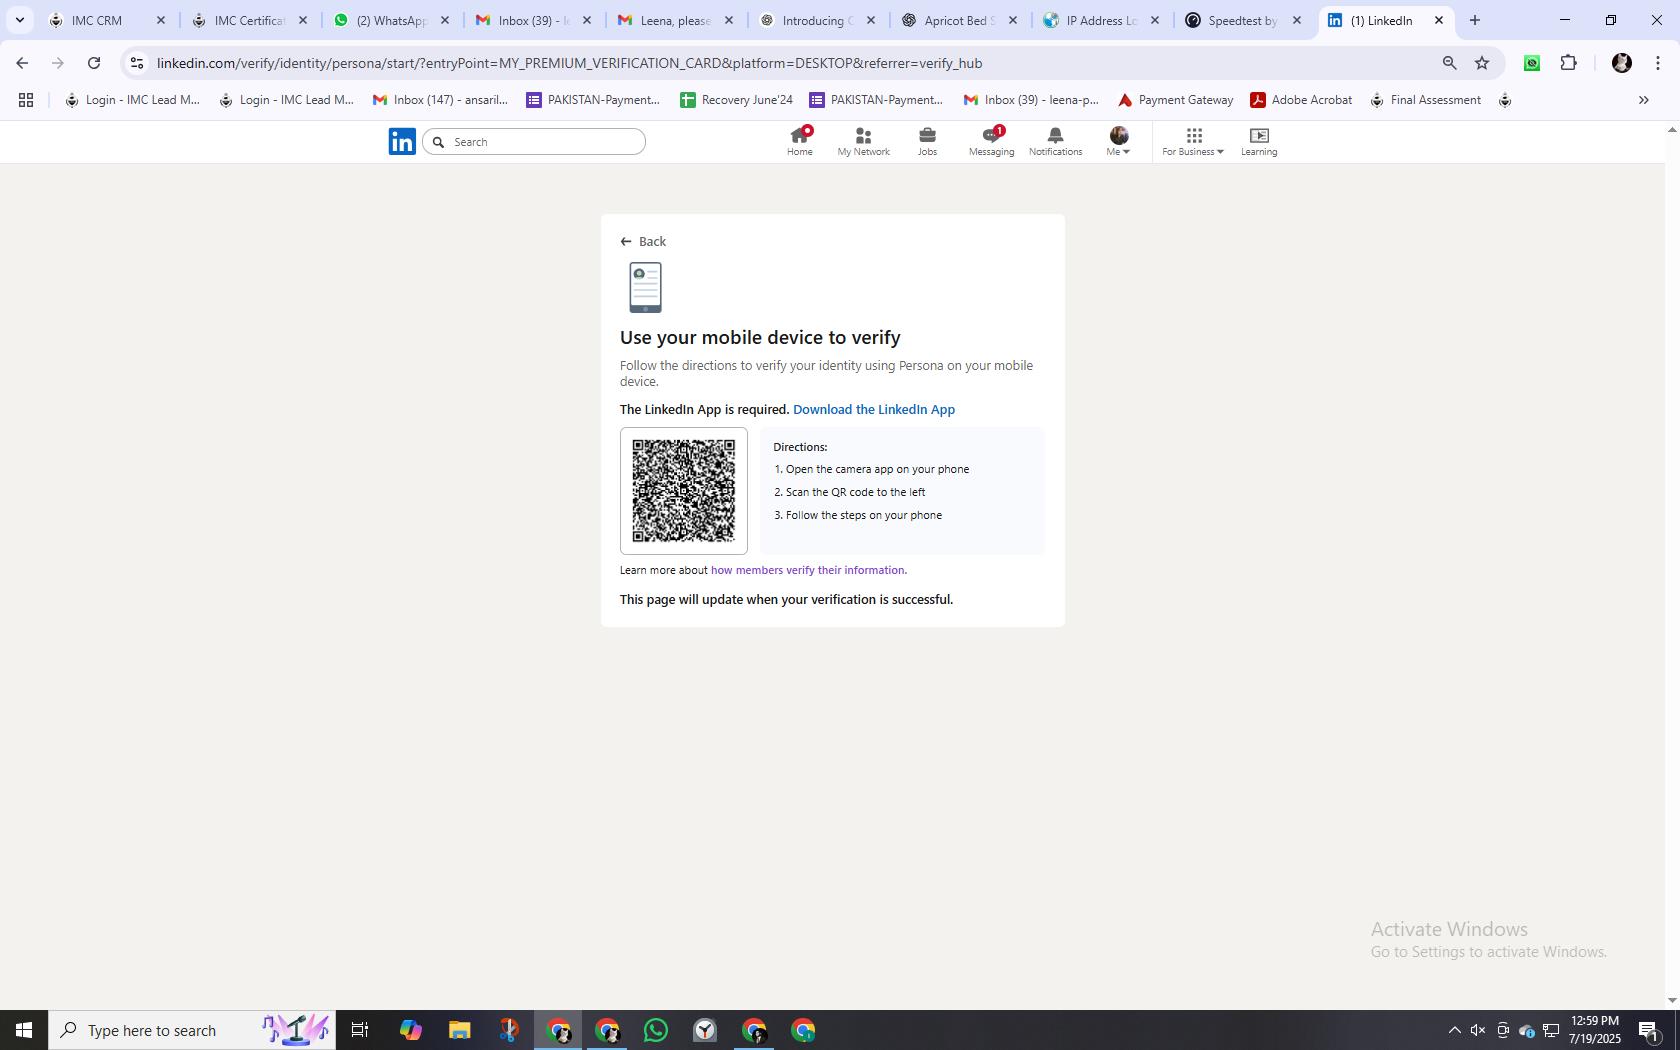The image size is (1680, 1050).
Task: Close the Speedtest tab
Action: [x=1297, y=20]
